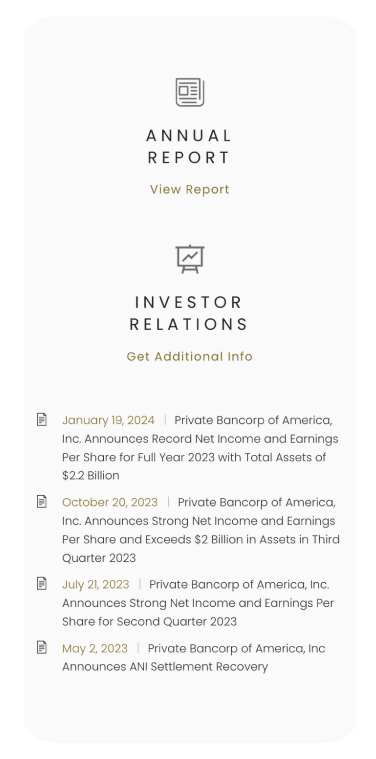Screen dimensions: 376x759
Task: Open the May 2, 2023 date link
Action: coord(95,649)
